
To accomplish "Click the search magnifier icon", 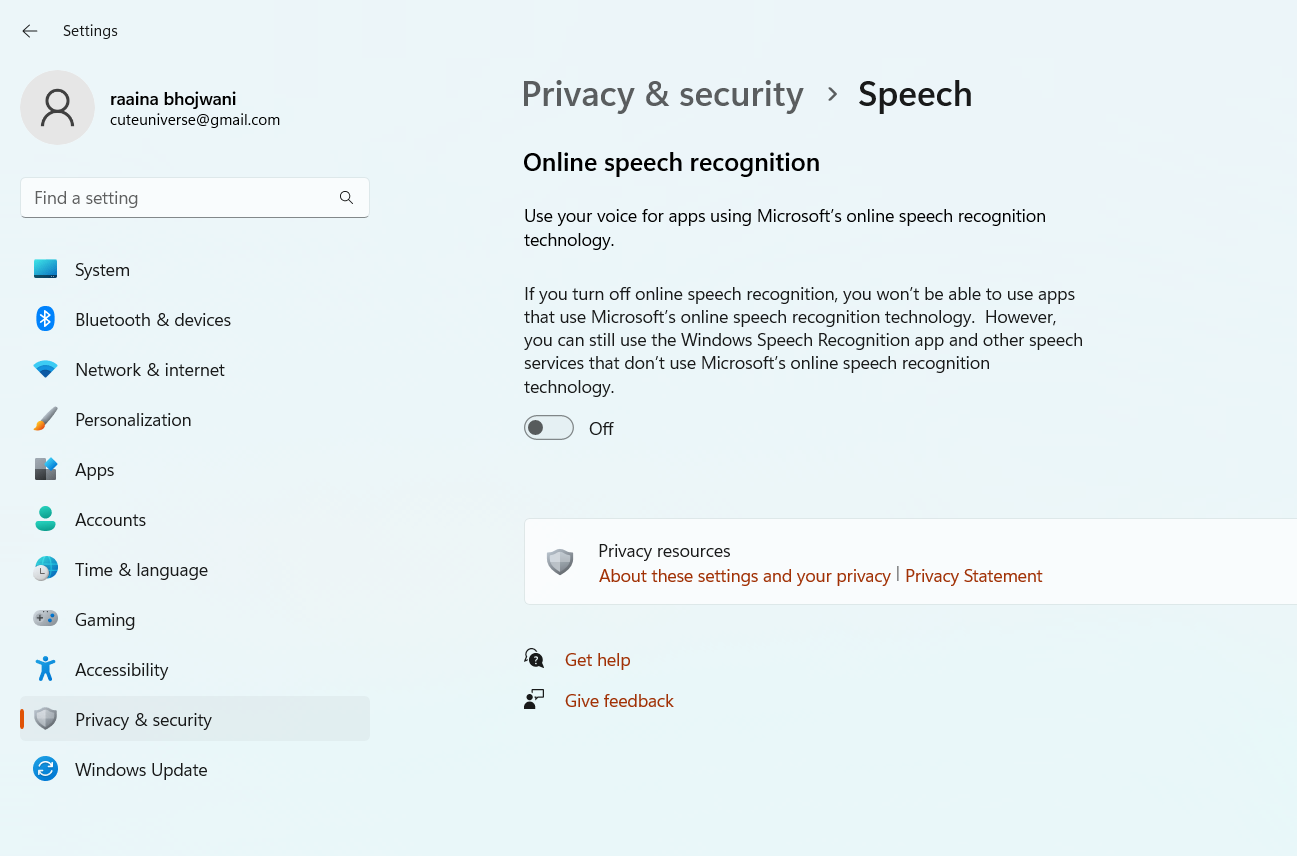I will click(346, 198).
